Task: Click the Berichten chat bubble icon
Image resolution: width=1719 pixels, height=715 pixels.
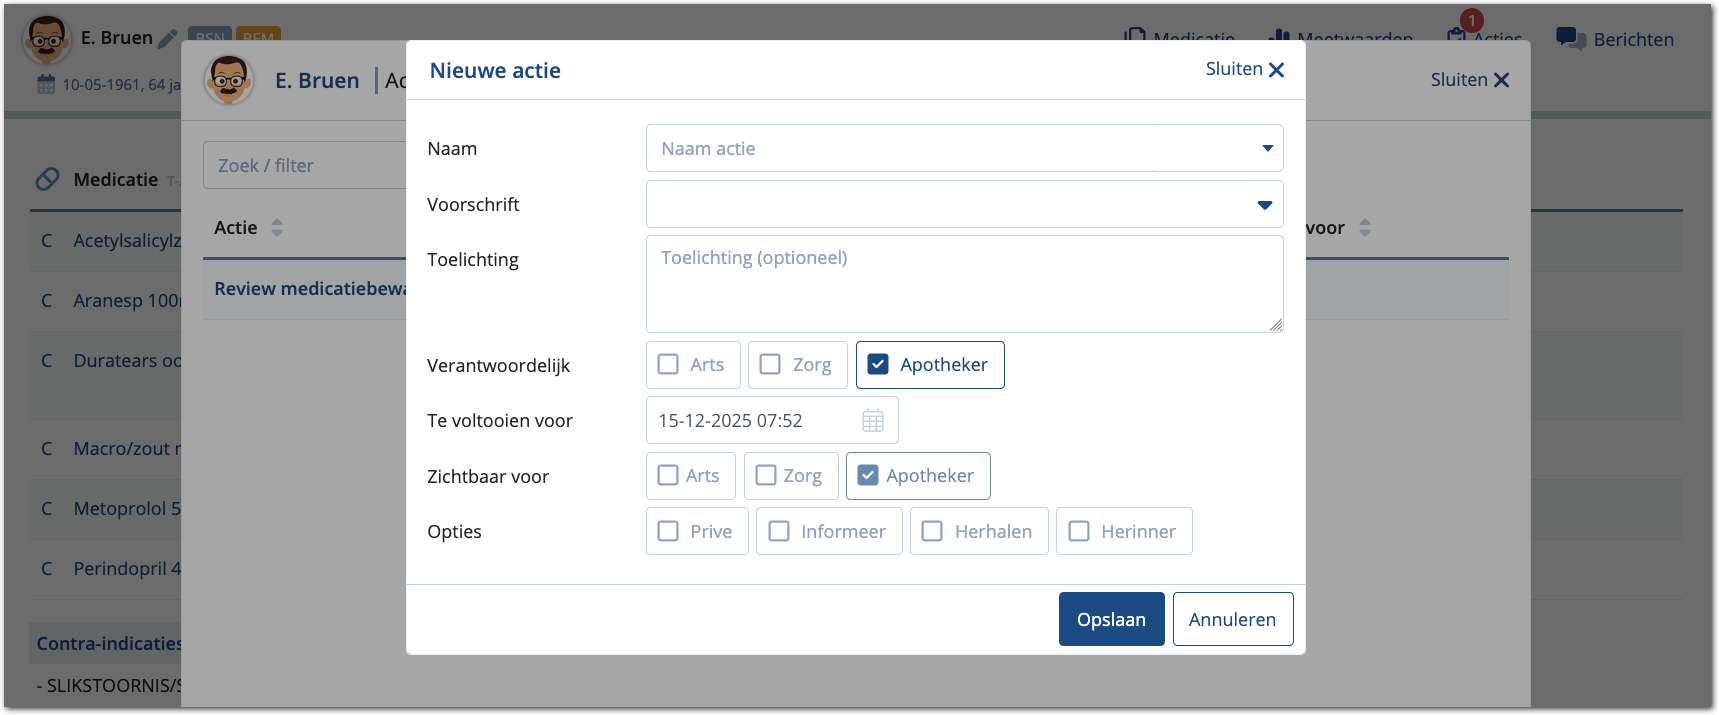Action: pos(1570,39)
